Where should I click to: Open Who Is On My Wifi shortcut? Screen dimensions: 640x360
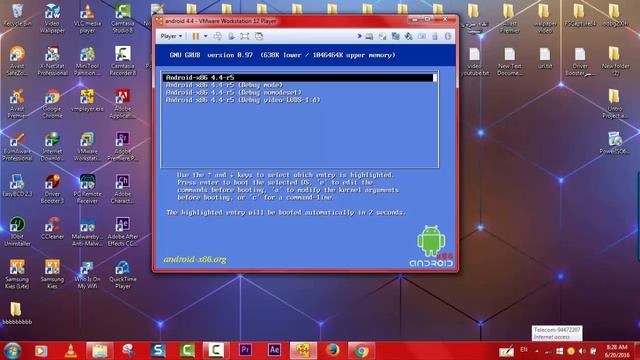(x=87, y=274)
